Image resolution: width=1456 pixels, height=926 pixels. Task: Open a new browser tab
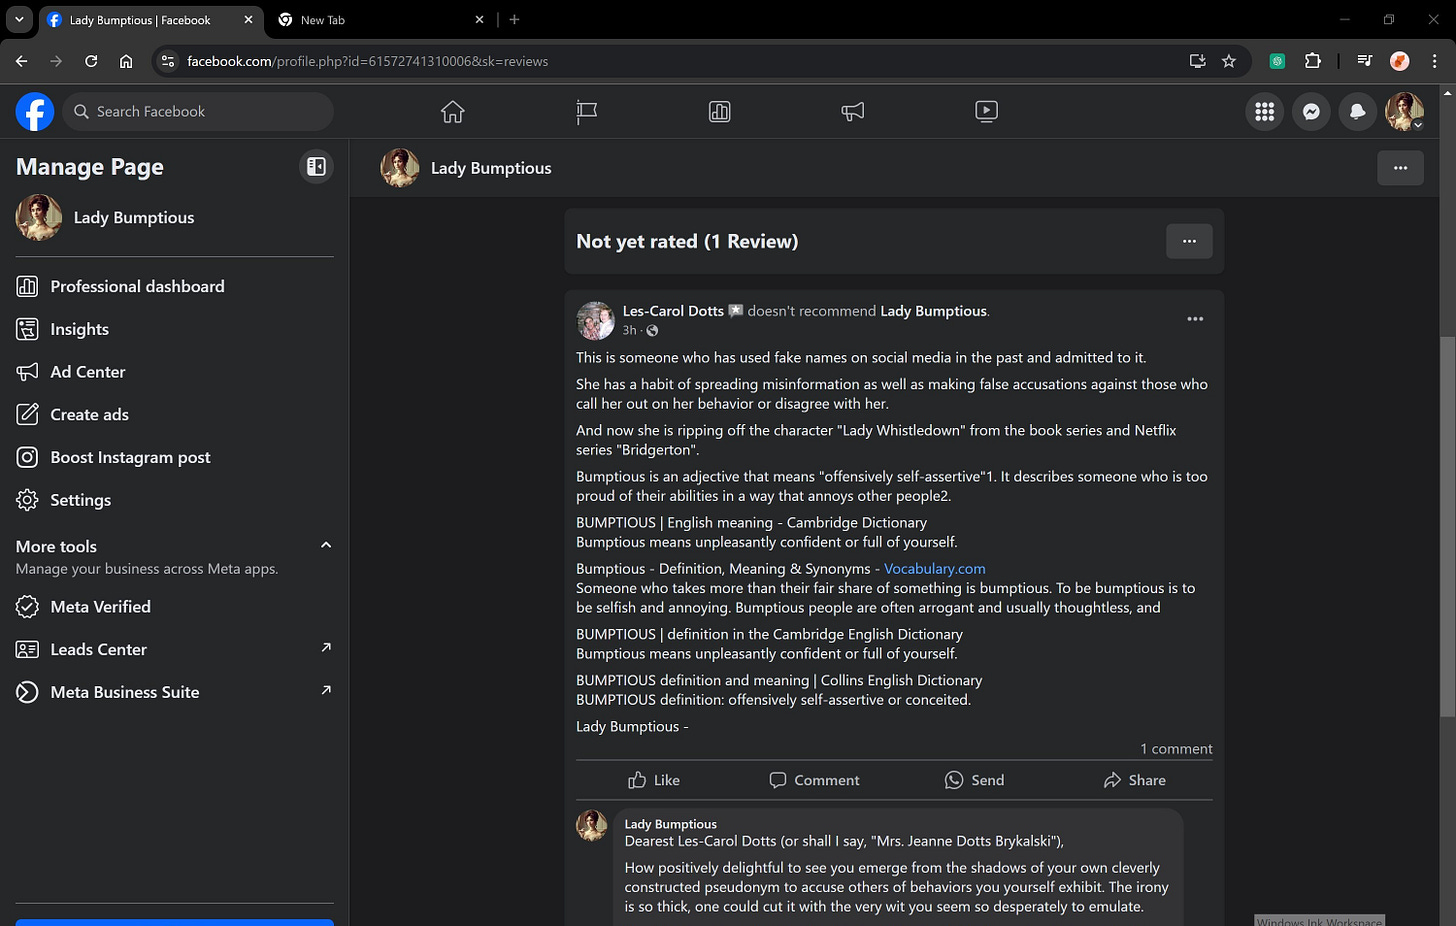[x=514, y=20]
